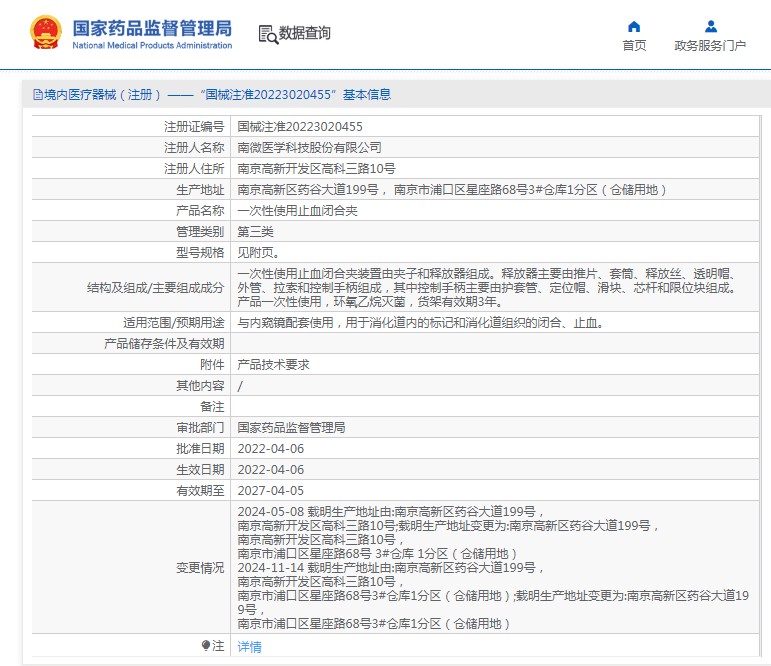Select the registration number value 国械注准20223020455
This screenshot has width=771, height=666.
tap(300, 126)
